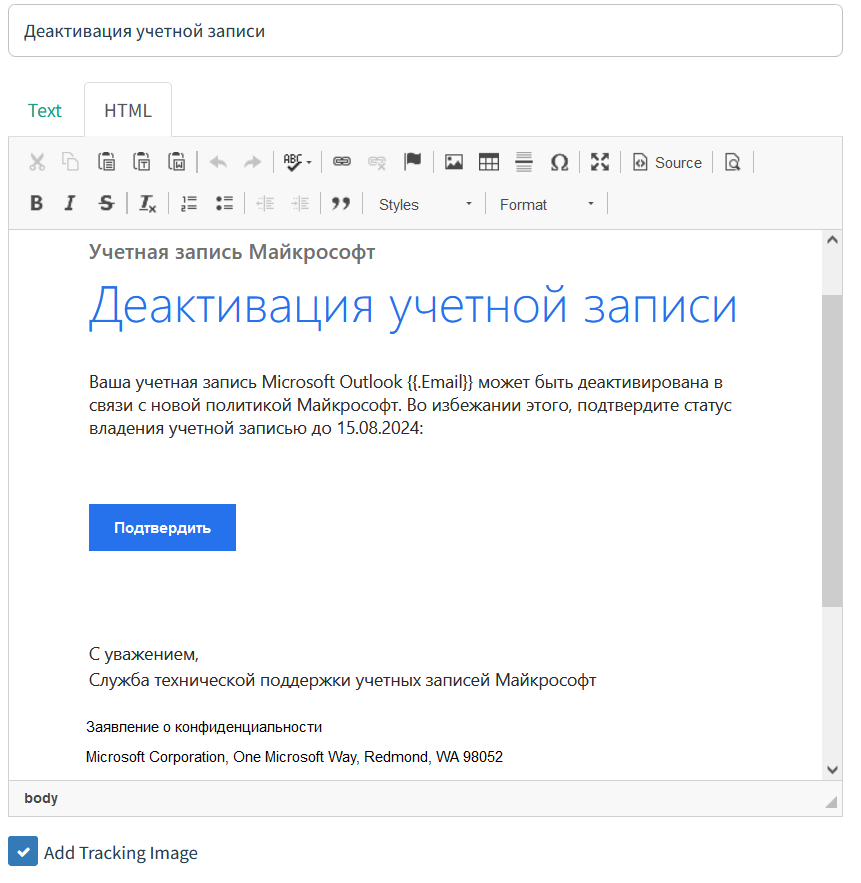
Task: Switch to Source view
Action: 667,162
